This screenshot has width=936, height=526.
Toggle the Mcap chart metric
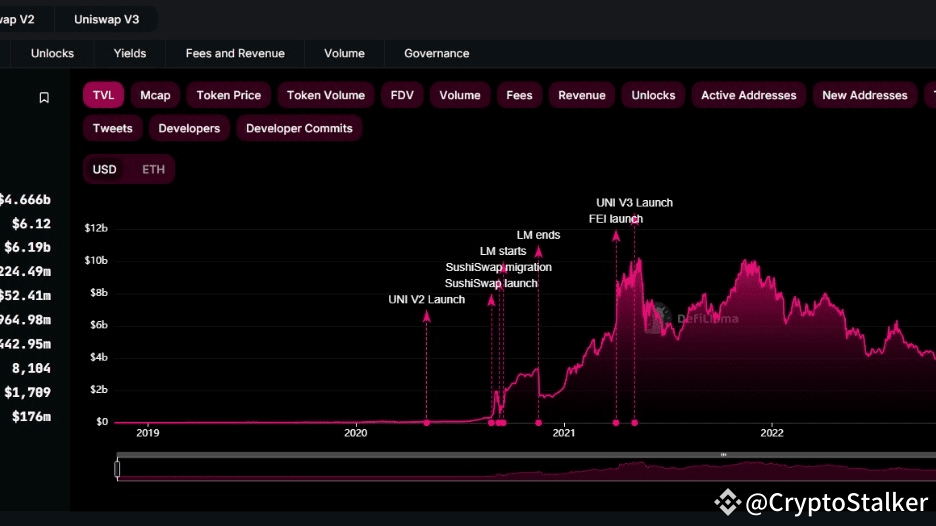155,95
